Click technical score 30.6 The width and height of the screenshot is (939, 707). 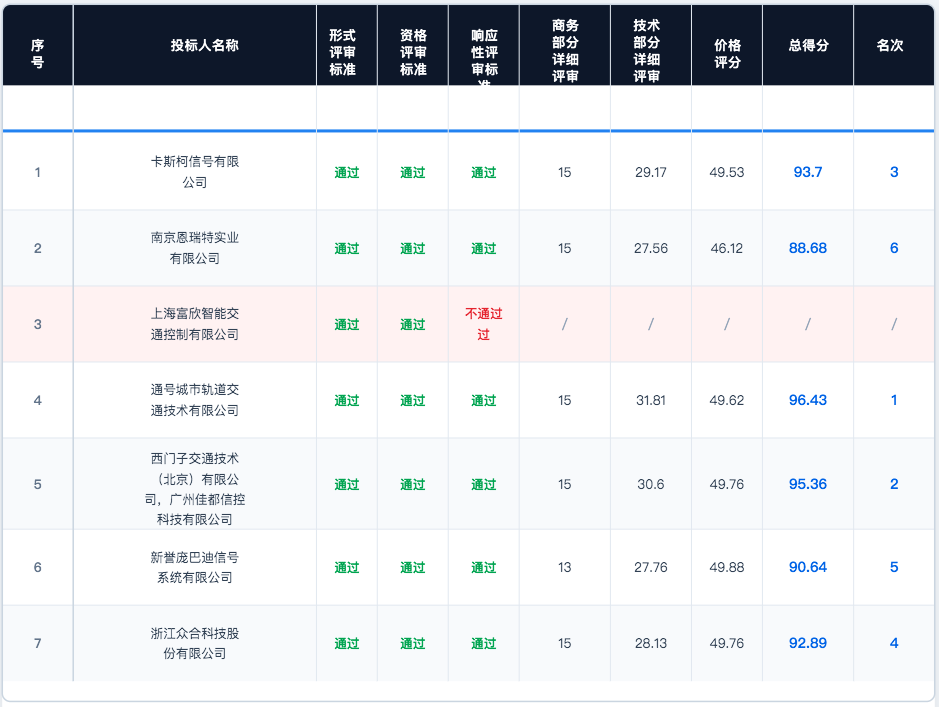(650, 484)
